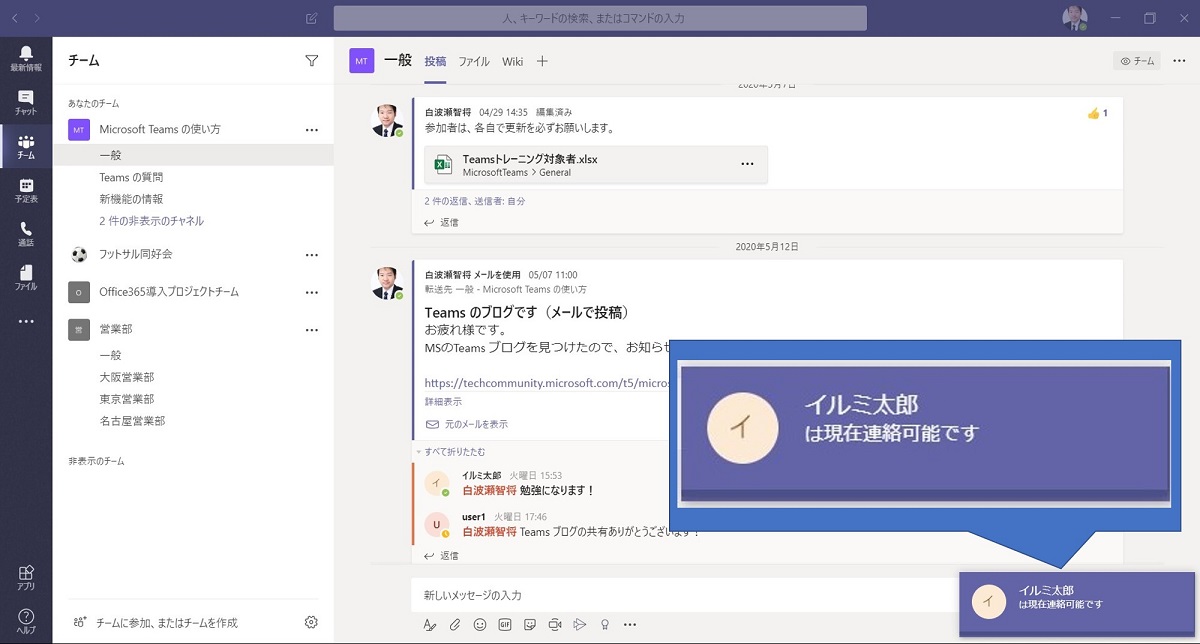Attach a file with the paperclip icon

455,624
